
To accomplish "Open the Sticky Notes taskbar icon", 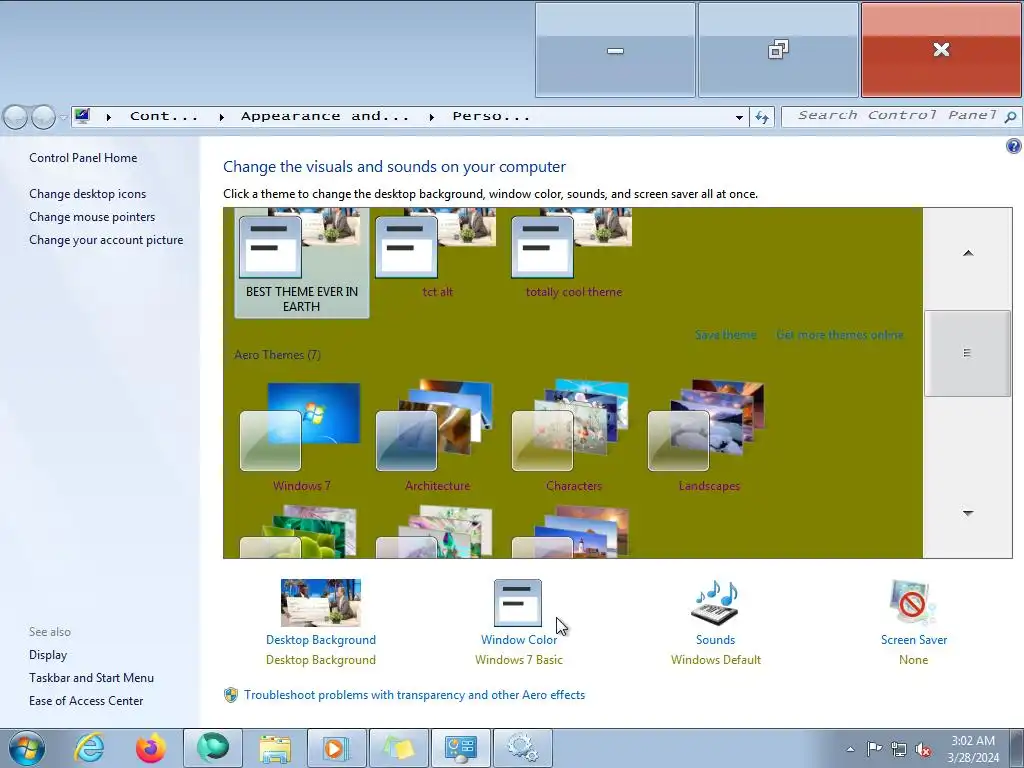I will [399, 748].
